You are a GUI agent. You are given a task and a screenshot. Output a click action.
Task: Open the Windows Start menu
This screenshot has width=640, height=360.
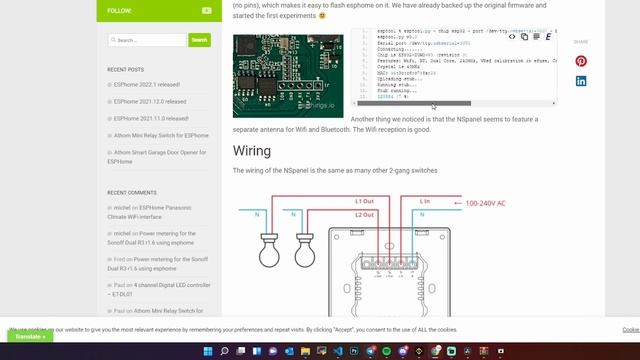[x=208, y=351]
